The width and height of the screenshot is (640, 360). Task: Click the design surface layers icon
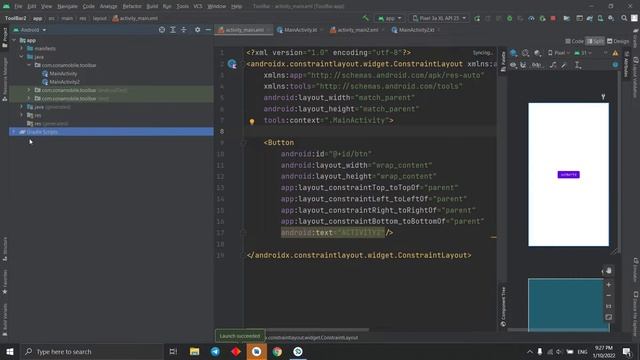tap(514, 53)
